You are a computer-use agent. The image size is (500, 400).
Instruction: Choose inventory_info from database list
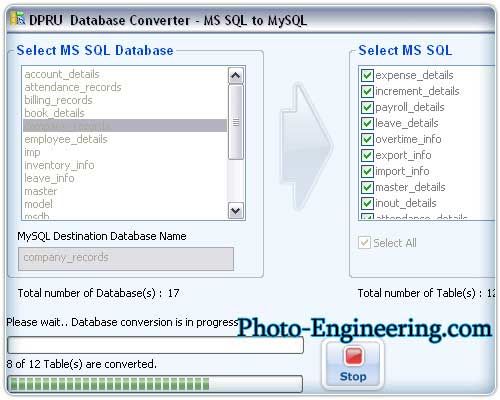tap(59, 165)
